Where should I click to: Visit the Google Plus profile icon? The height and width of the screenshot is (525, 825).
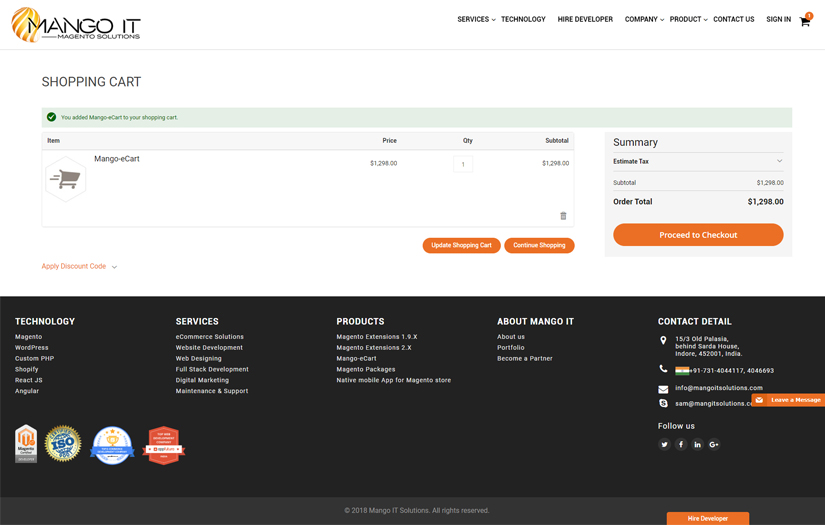coord(713,445)
